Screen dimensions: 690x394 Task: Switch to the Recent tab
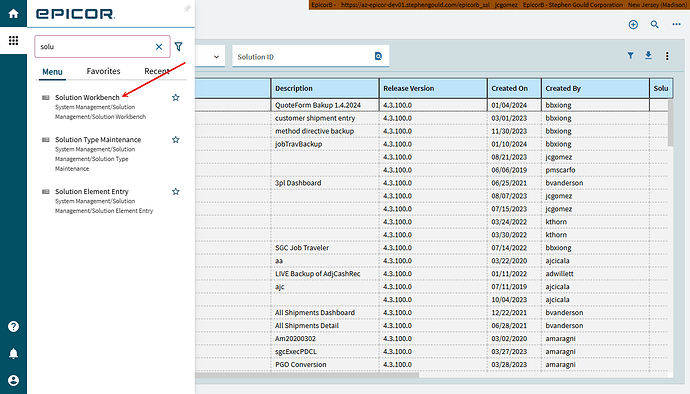[157, 71]
